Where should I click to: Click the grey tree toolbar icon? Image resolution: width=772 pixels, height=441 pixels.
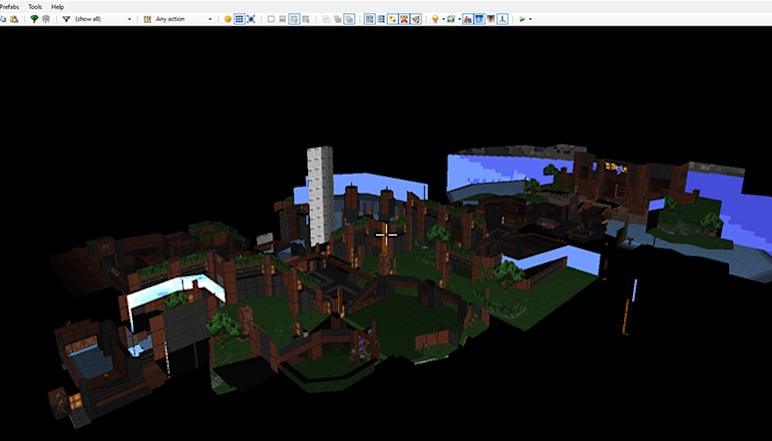(x=46, y=19)
